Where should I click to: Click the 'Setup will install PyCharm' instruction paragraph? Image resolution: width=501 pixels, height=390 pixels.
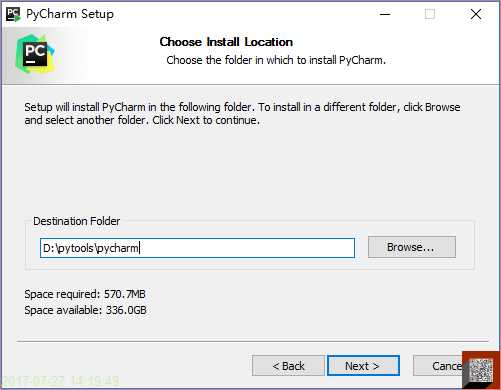pyautogui.click(x=242, y=114)
